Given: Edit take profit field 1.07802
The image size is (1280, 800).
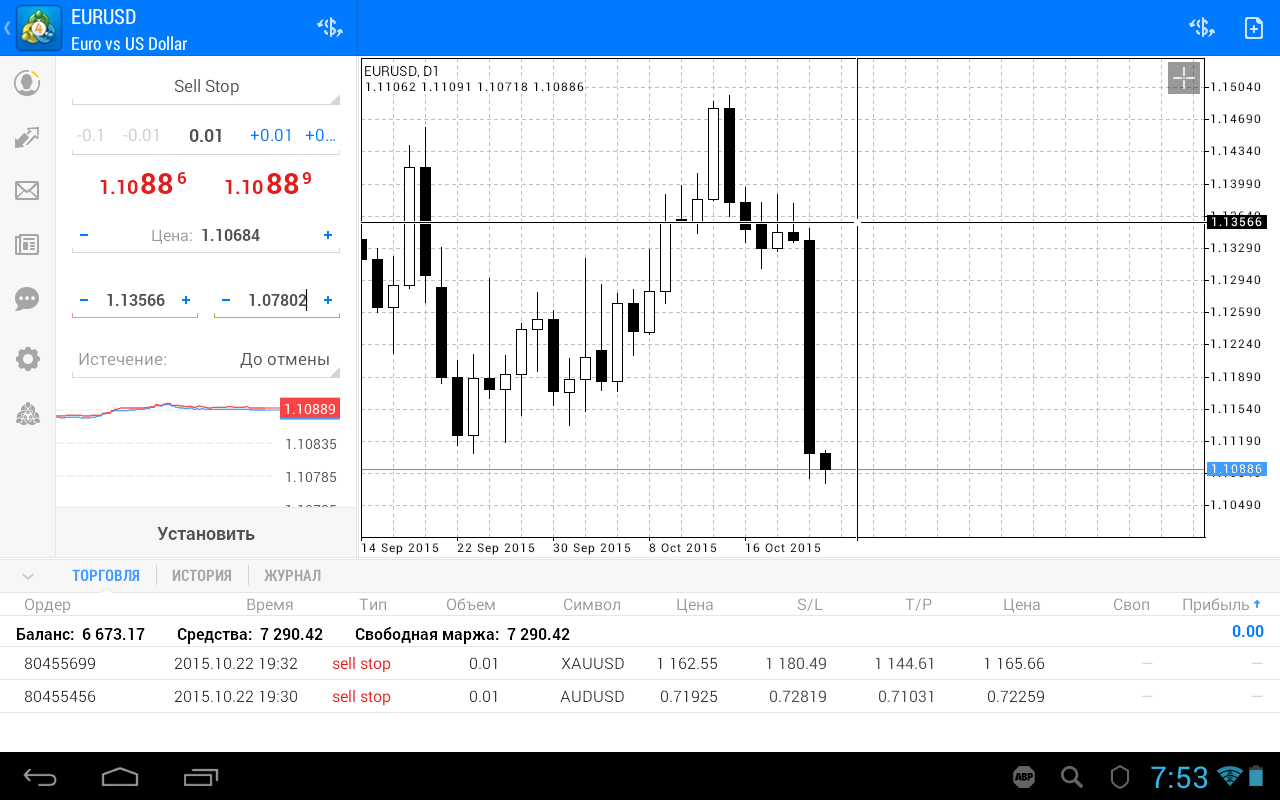Looking at the screenshot, I should click(x=277, y=300).
